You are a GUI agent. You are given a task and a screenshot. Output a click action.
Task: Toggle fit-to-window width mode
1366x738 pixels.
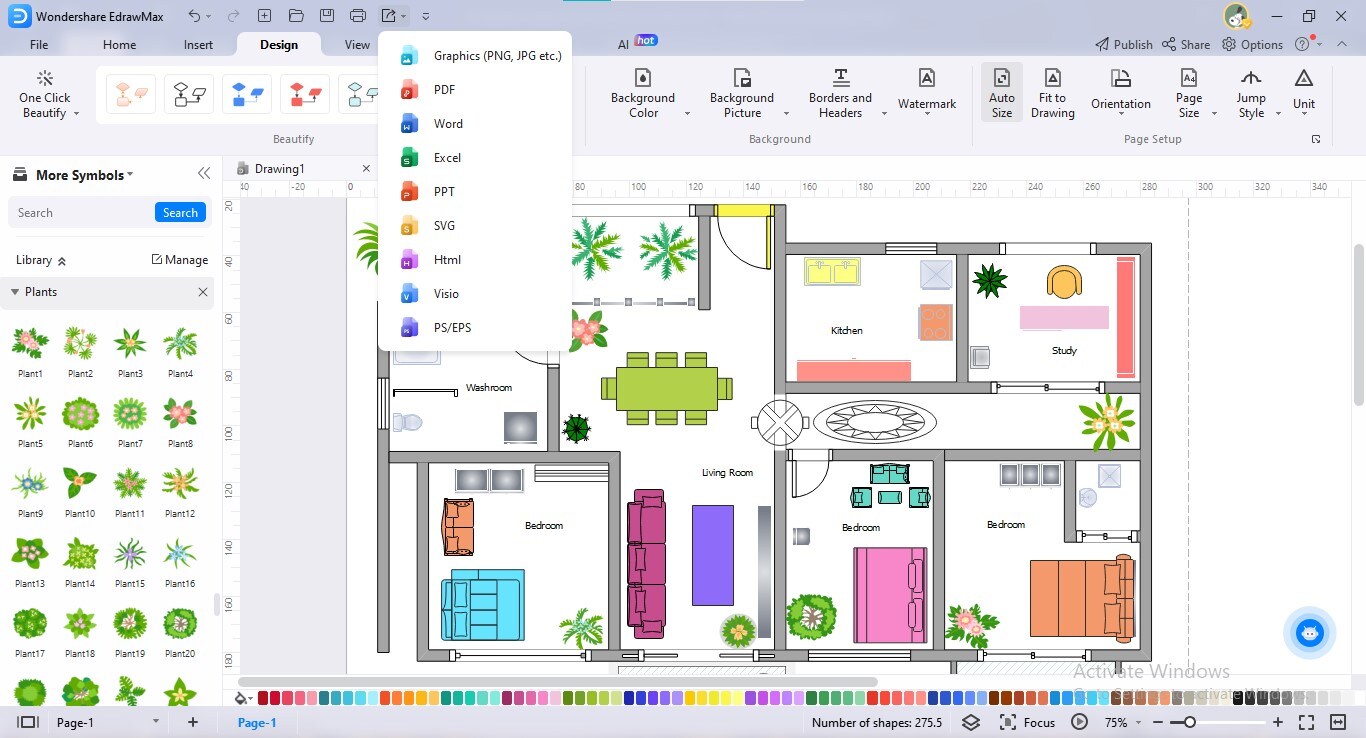tap(1338, 722)
